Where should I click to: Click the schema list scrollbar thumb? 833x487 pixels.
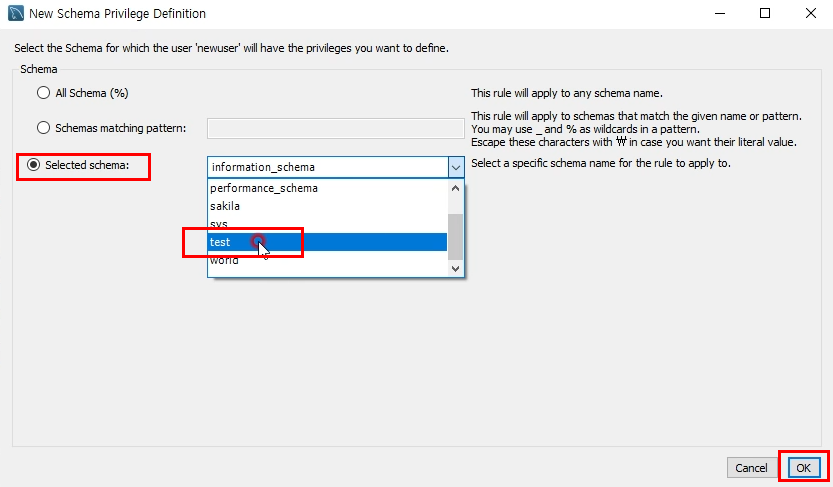pos(455,237)
